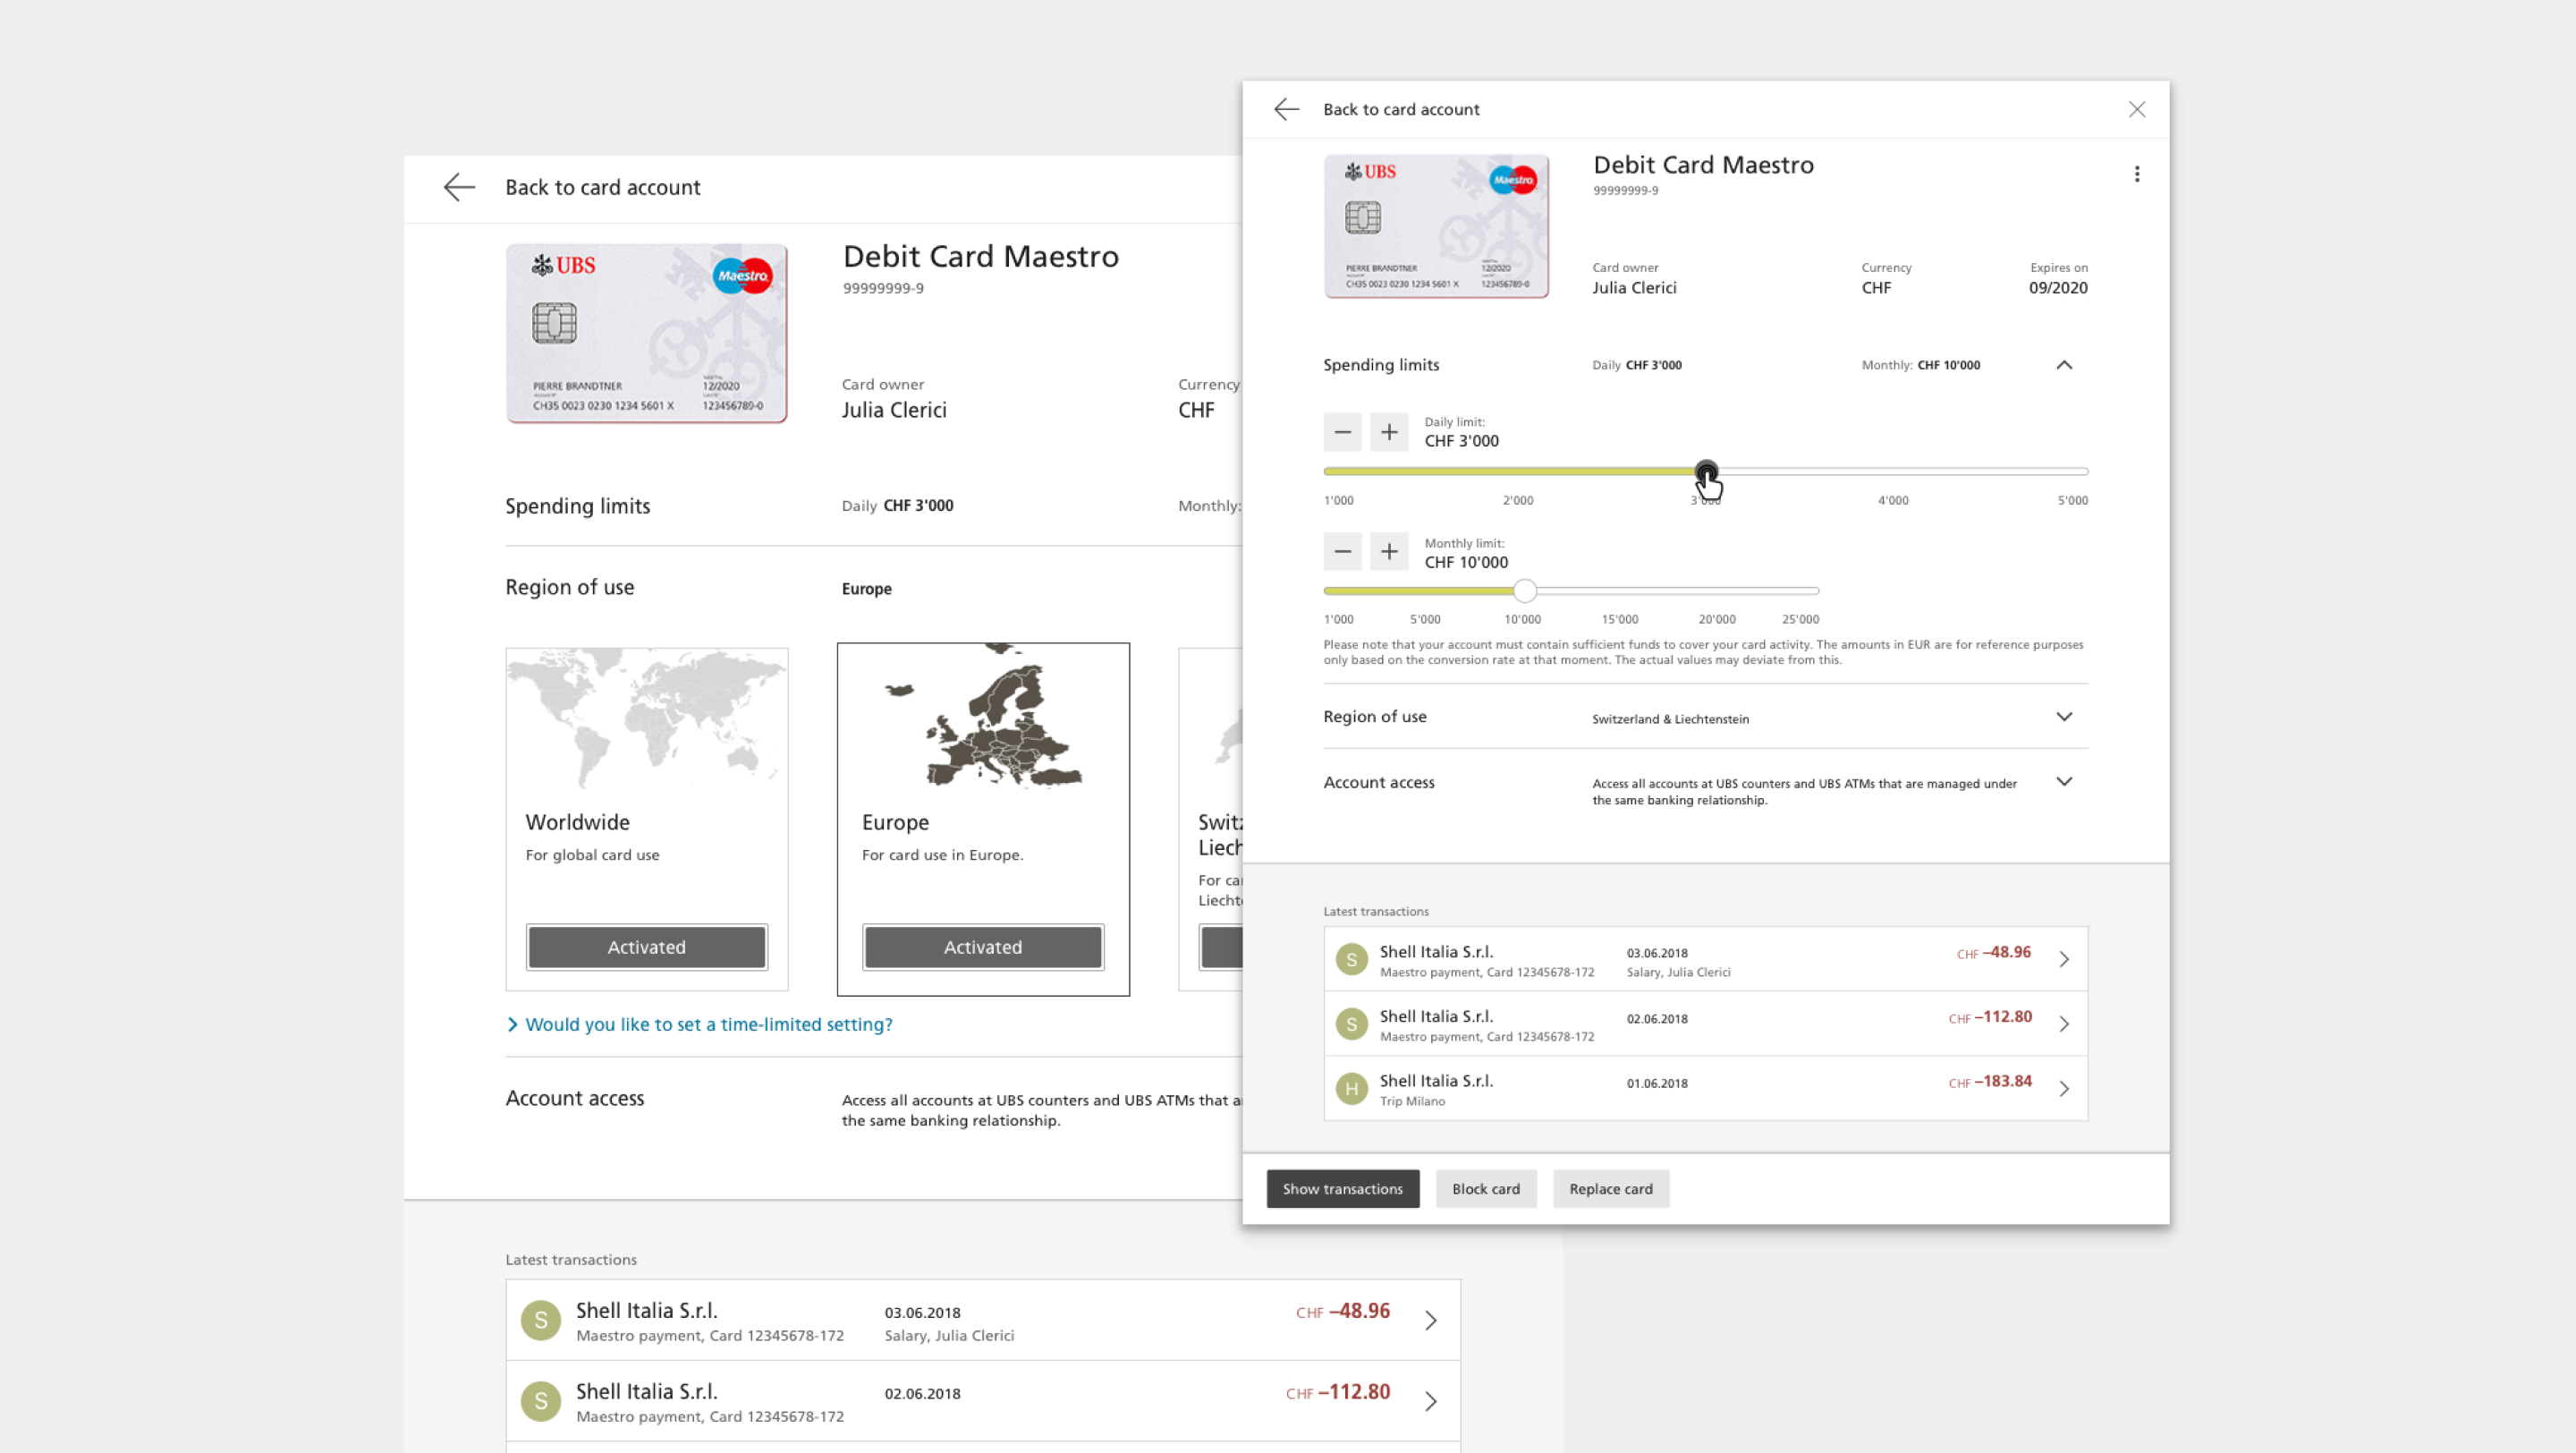Click overlay amount CHF -183.84
2576x1453 pixels.
[x=1989, y=1082]
